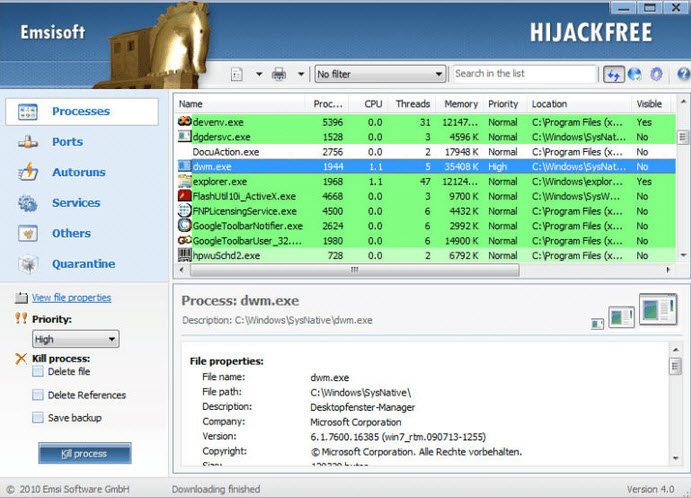
Task: Click the FNPLicensingService globe icon
Action: 185,210
